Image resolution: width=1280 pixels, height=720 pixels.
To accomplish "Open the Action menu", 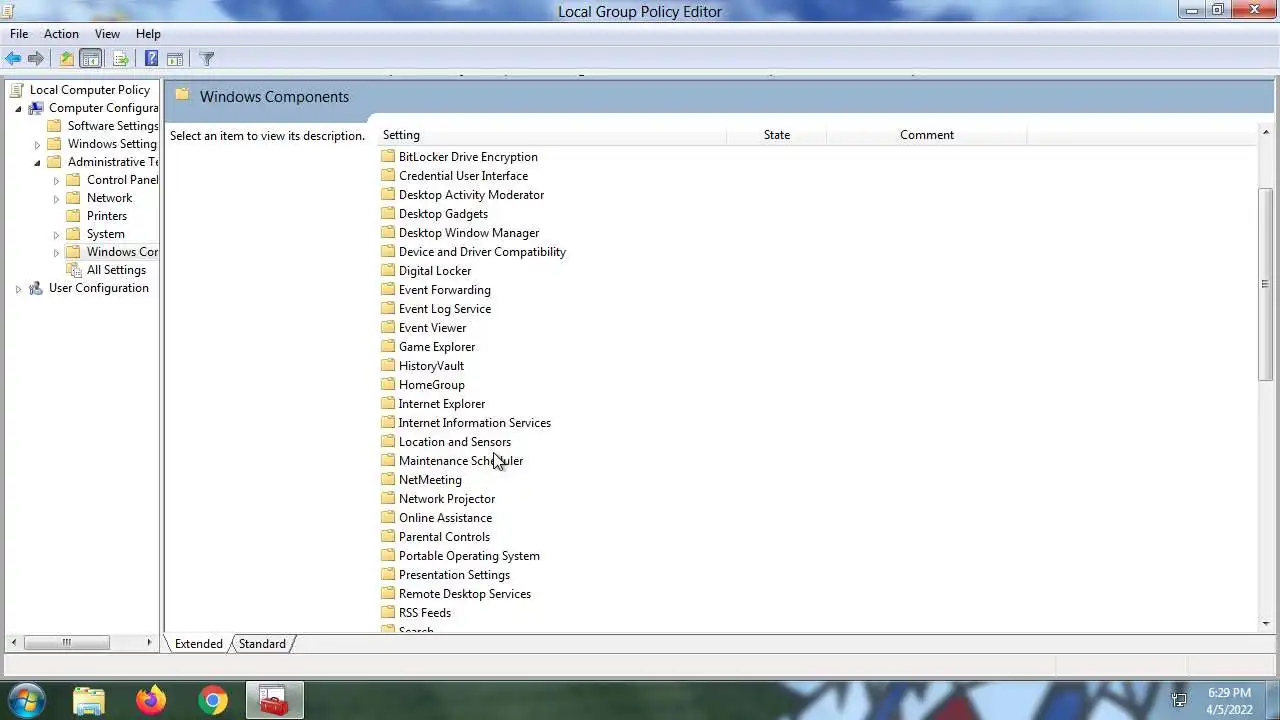I will point(61,34).
